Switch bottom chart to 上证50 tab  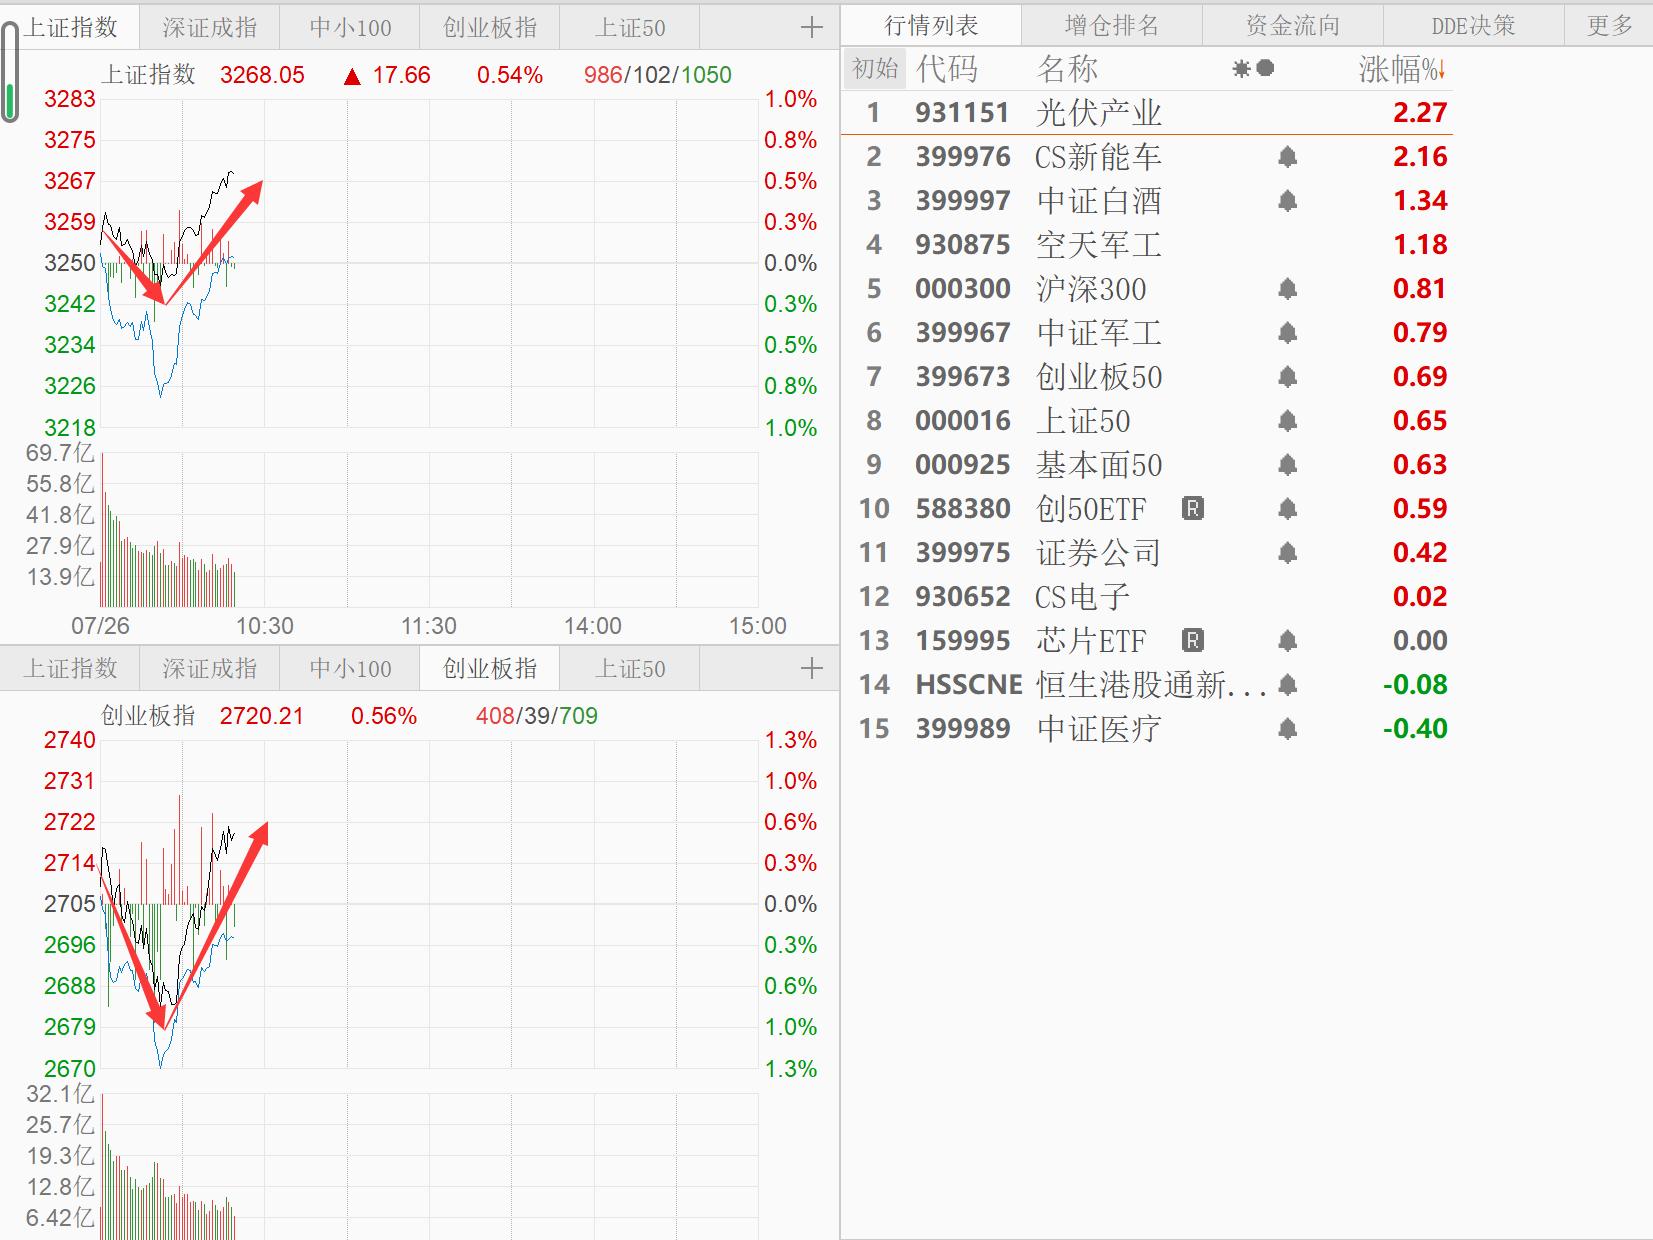click(630, 668)
